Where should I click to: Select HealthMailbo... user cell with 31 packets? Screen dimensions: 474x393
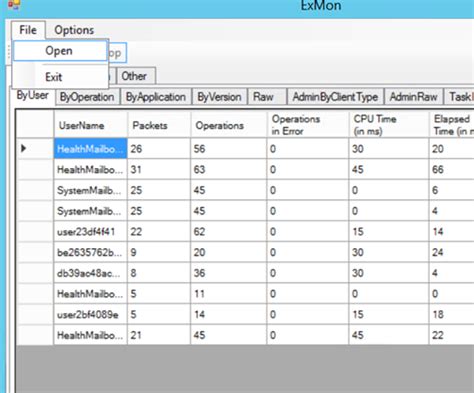click(x=90, y=169)
